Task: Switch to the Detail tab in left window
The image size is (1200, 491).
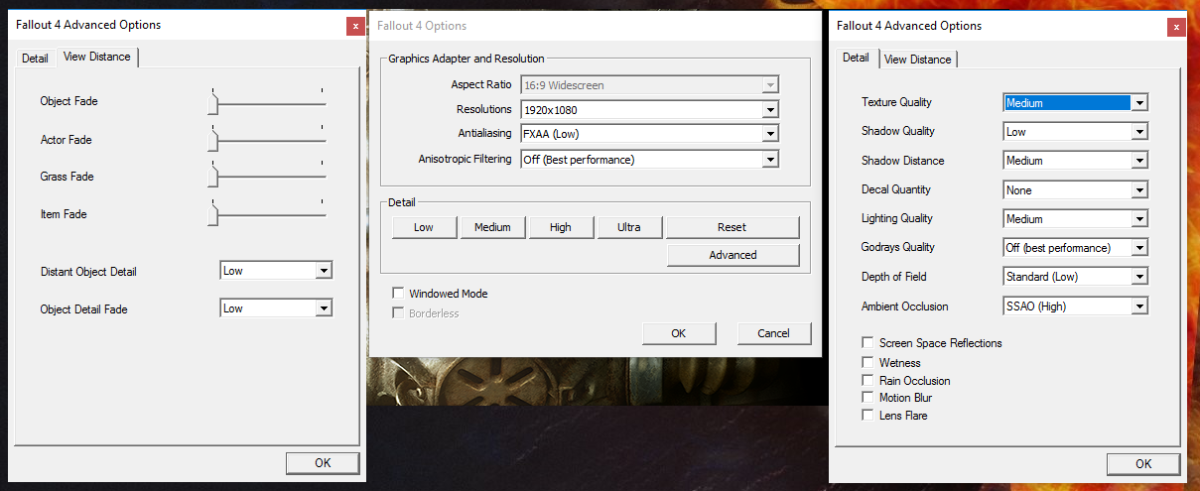Action: coord(35,58)
